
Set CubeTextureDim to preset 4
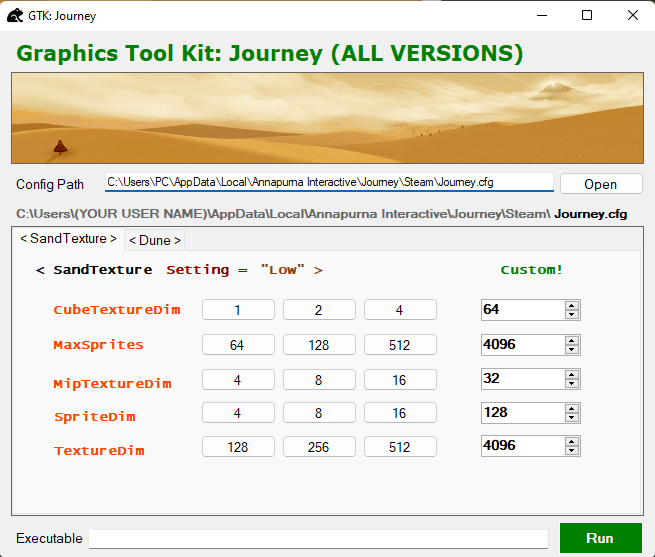(x=400, y=310)
